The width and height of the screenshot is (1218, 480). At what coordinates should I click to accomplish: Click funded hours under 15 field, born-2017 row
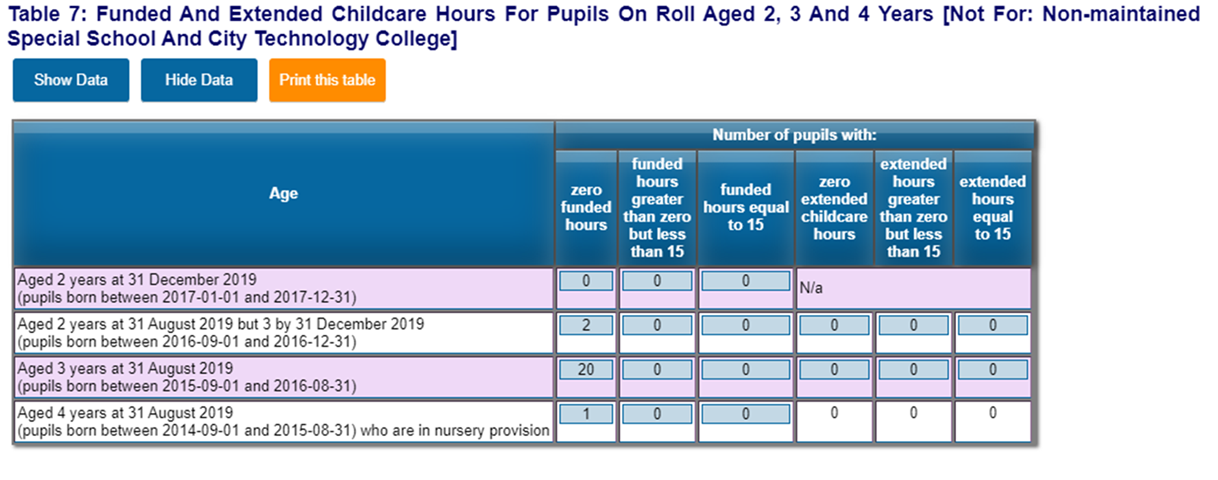click(x=657, y=282)
